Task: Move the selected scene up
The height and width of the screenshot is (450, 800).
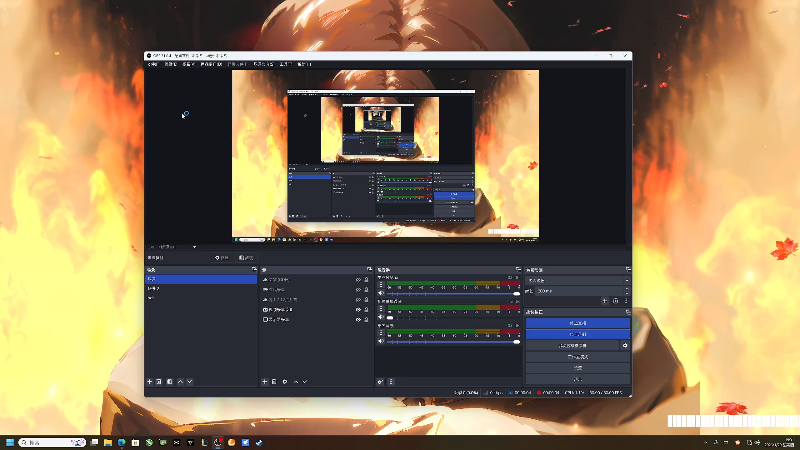Action: click(180, 382)
